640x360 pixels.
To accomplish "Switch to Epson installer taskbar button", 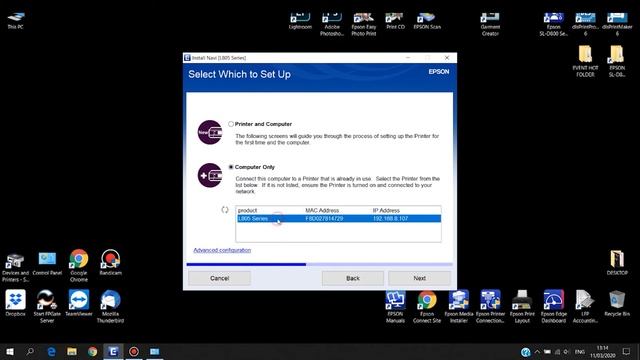I will tap(113, 351).
